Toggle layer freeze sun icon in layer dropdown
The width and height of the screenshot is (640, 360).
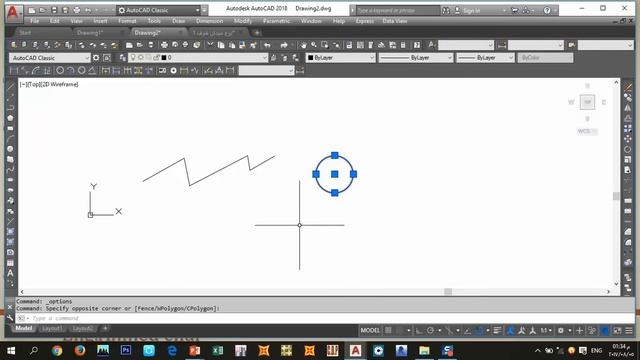click(141, 58)
